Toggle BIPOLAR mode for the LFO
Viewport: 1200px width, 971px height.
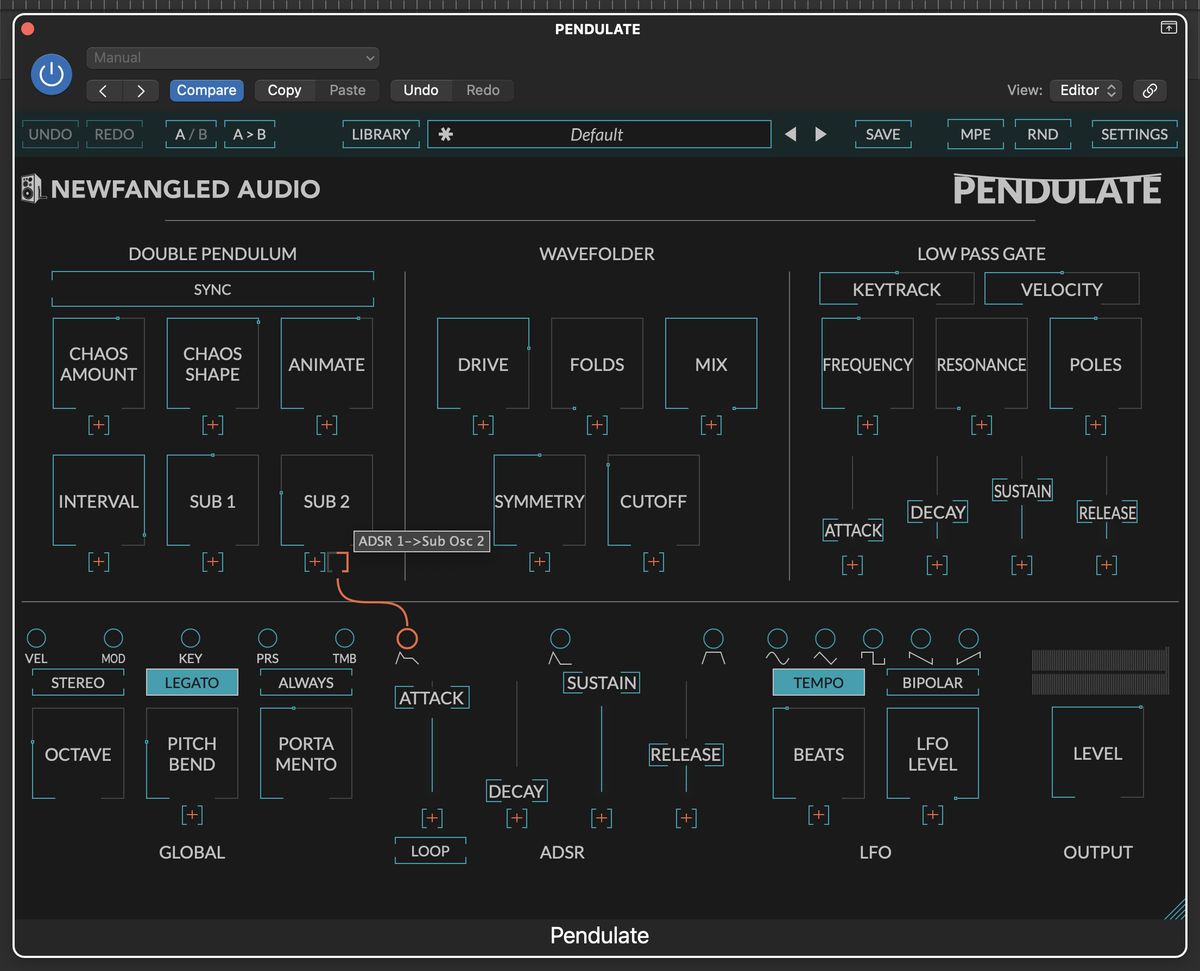click(x=932, y=682)
